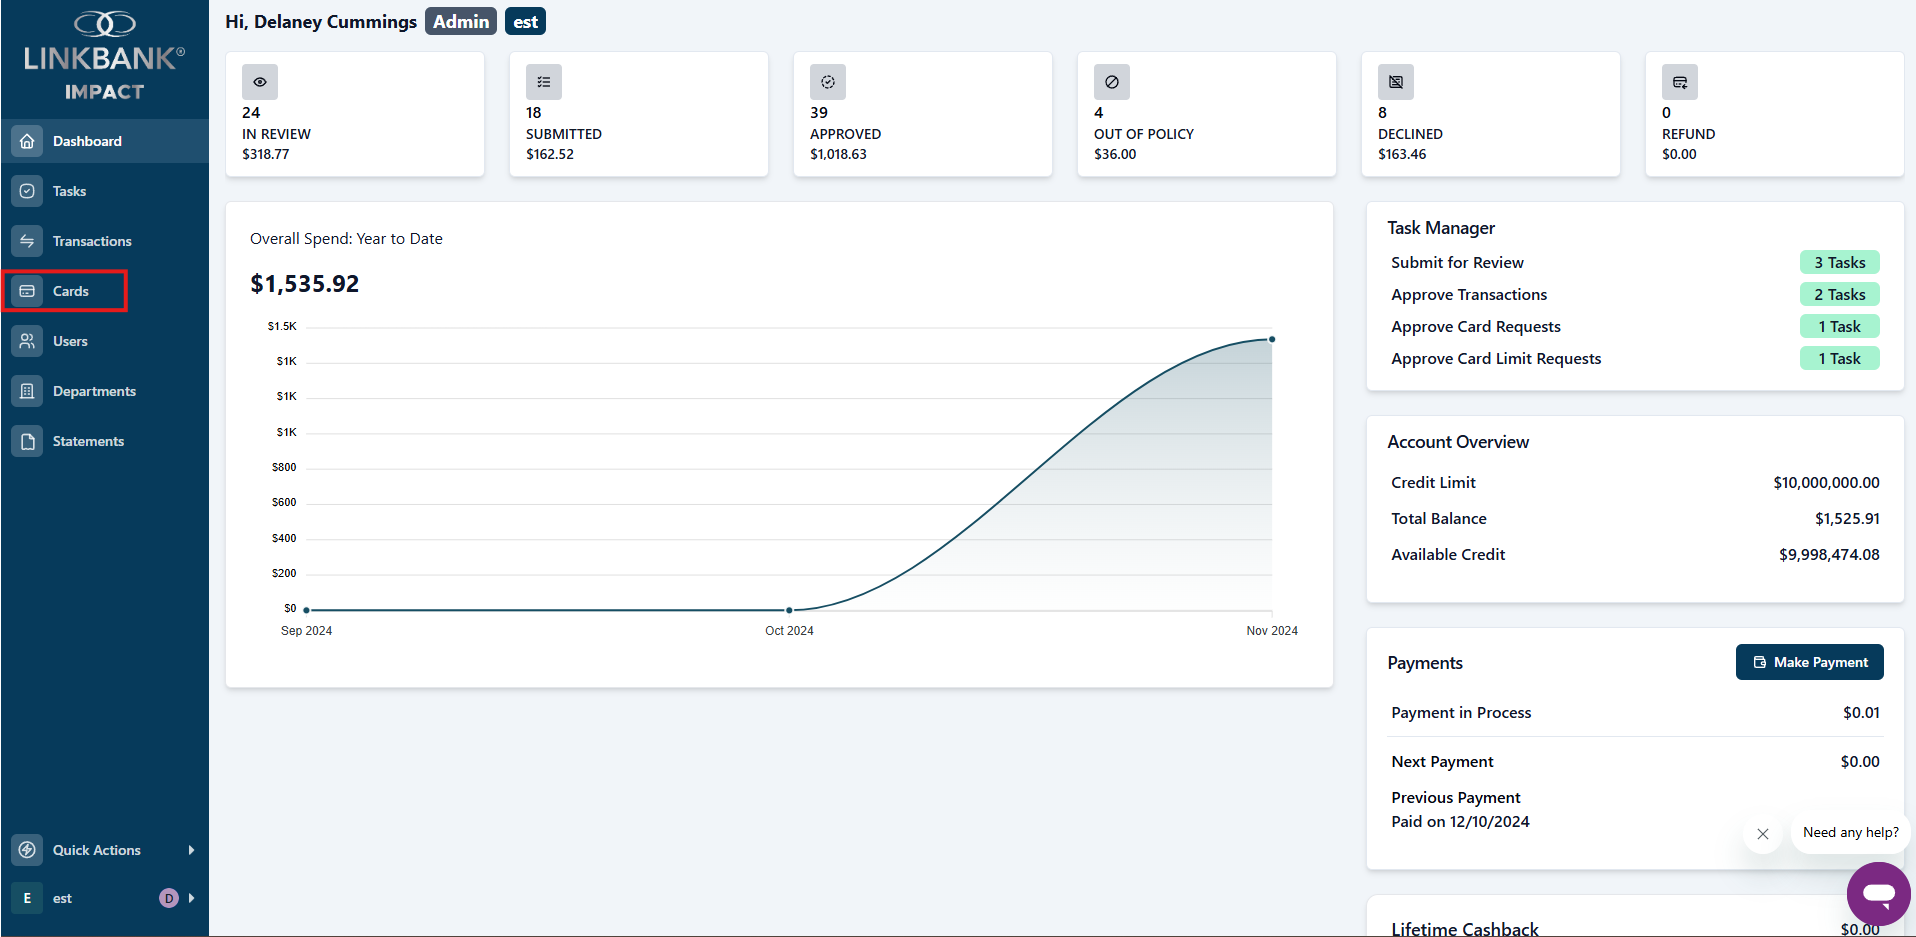Click the Dashboard home icon in sidebar
The width and height of the screenshot is (1916, 937).
[27, 141]
